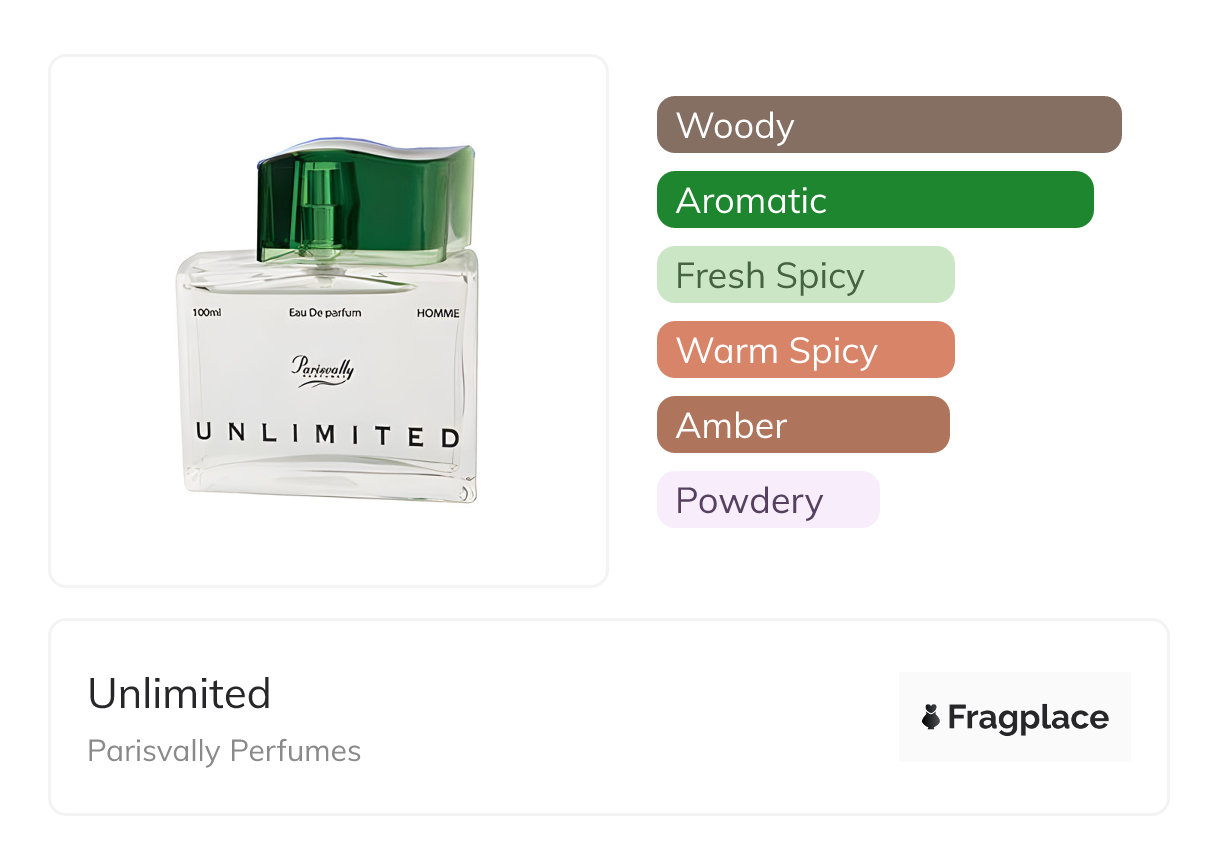Select the Woody accord bar
Image resolution: width=1218 pixels, height=864 pixels.
889,125
